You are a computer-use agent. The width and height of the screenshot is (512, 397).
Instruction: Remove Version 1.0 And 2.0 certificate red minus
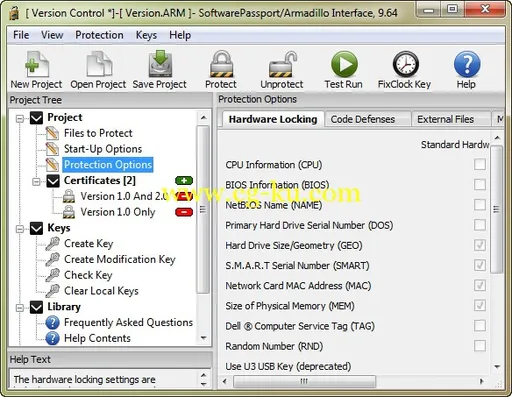coord(184,196)
